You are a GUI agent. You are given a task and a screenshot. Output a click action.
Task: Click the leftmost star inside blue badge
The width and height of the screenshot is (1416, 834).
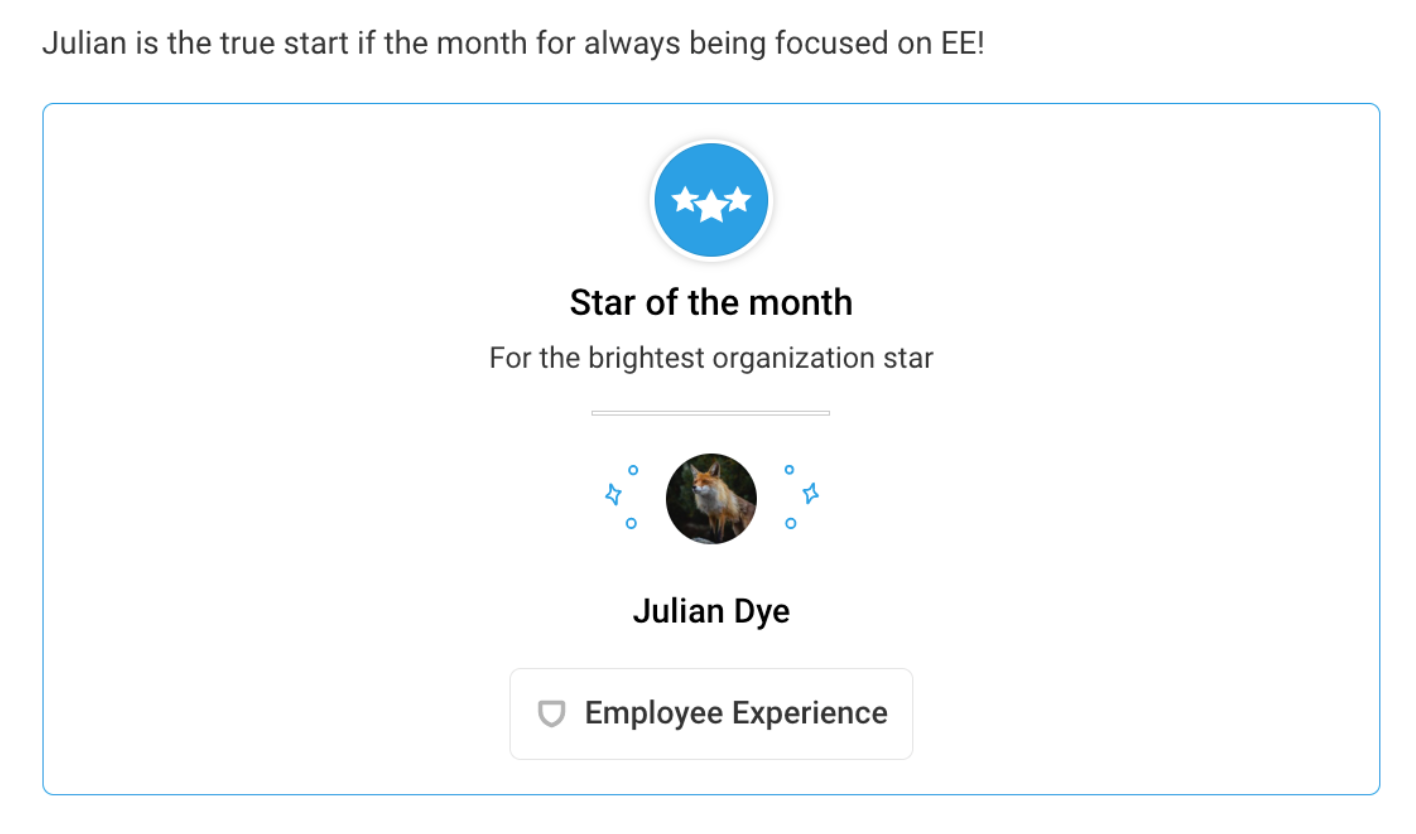(685, 200)
